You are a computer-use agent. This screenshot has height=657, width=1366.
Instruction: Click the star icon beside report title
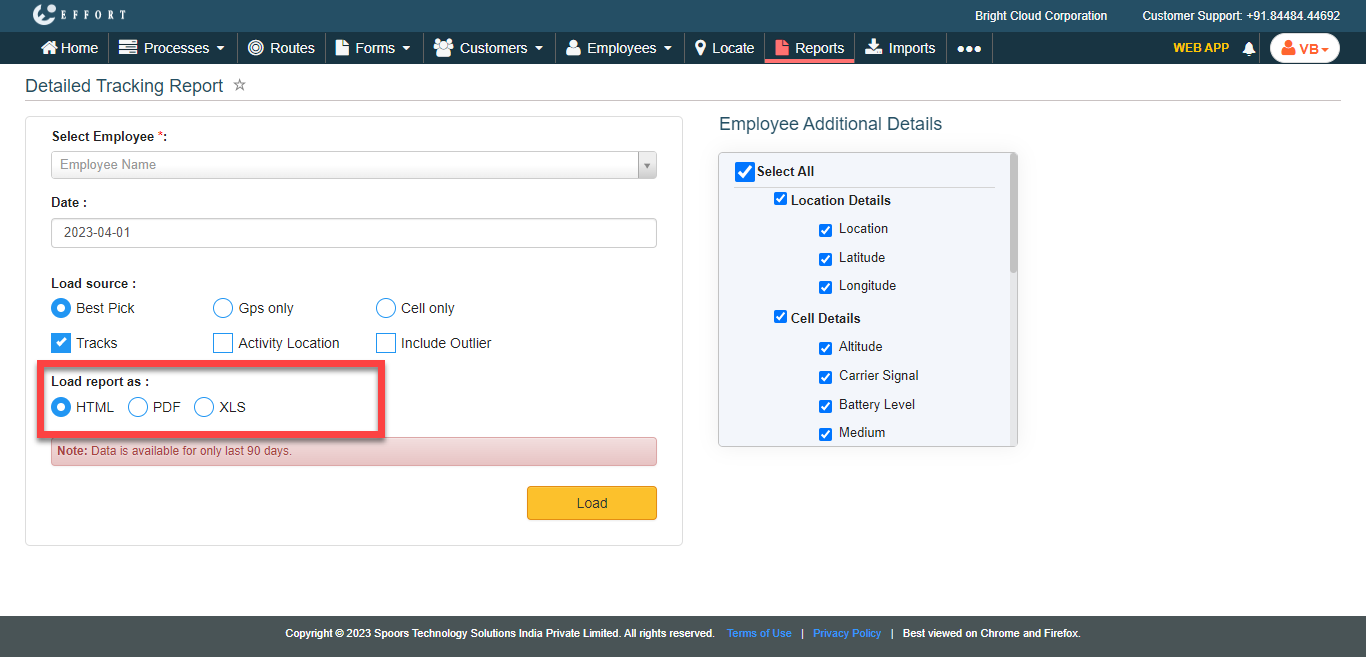(239, 86)
